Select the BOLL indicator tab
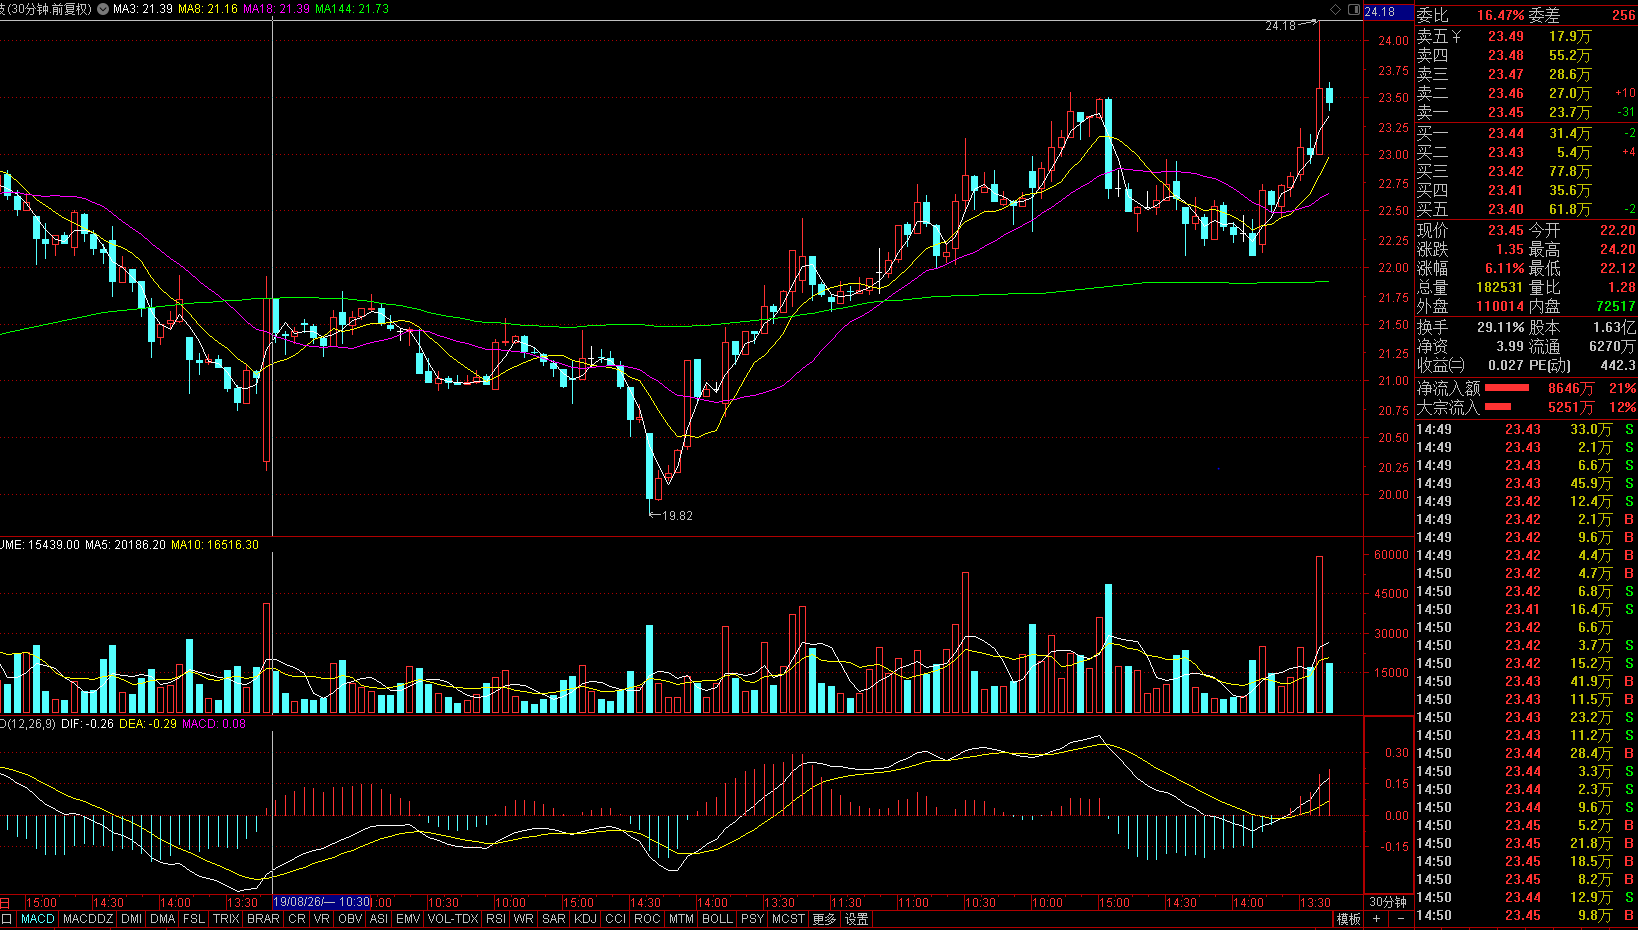Screen dimensions: 1638x930 click(717, 919)
